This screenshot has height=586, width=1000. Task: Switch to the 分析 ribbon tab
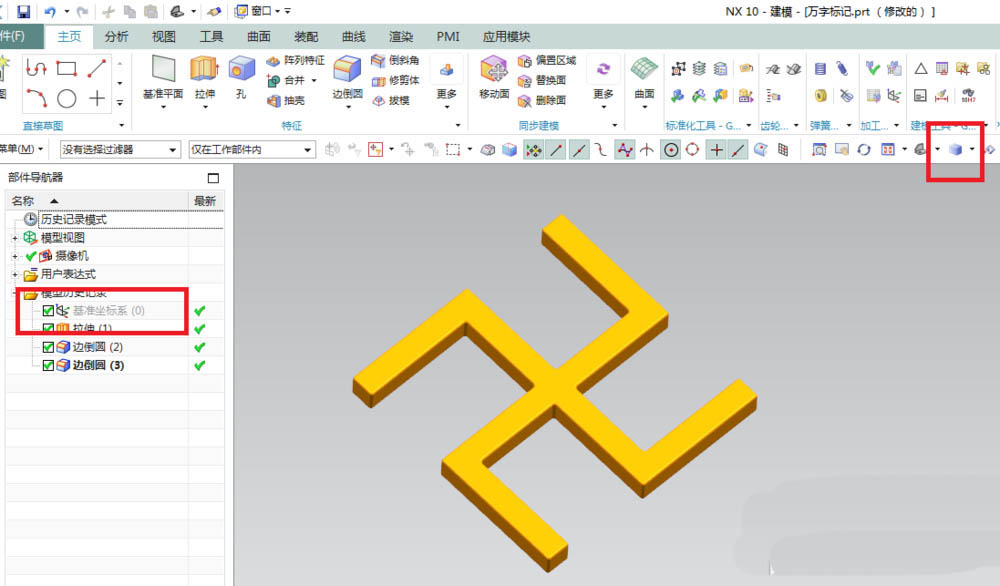(116, 37)
